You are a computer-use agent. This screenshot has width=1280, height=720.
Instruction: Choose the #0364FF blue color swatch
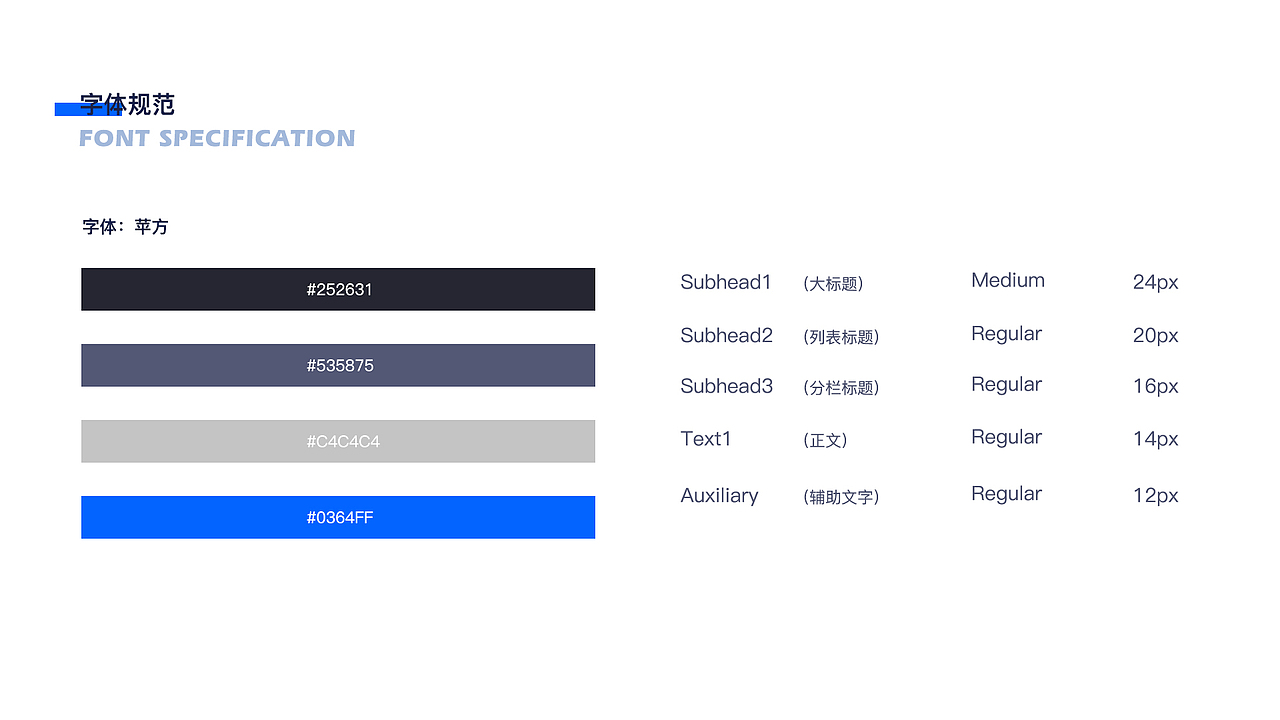coord(338,517)
